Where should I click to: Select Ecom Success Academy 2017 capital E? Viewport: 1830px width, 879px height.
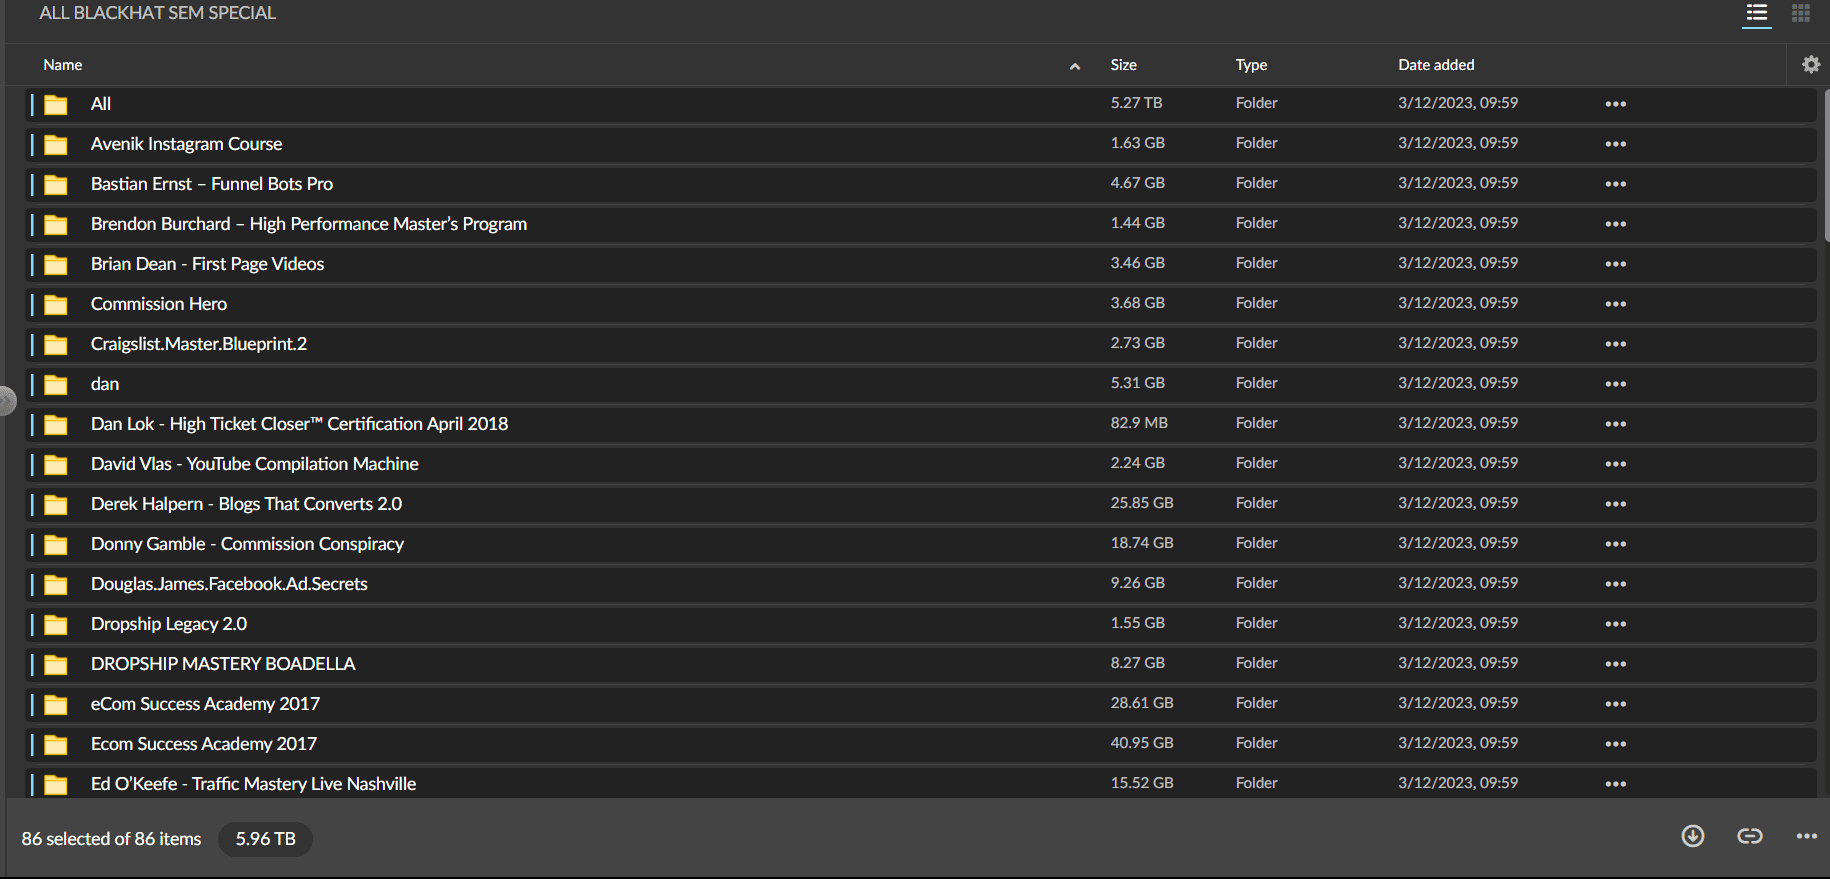tap(204, 744)
